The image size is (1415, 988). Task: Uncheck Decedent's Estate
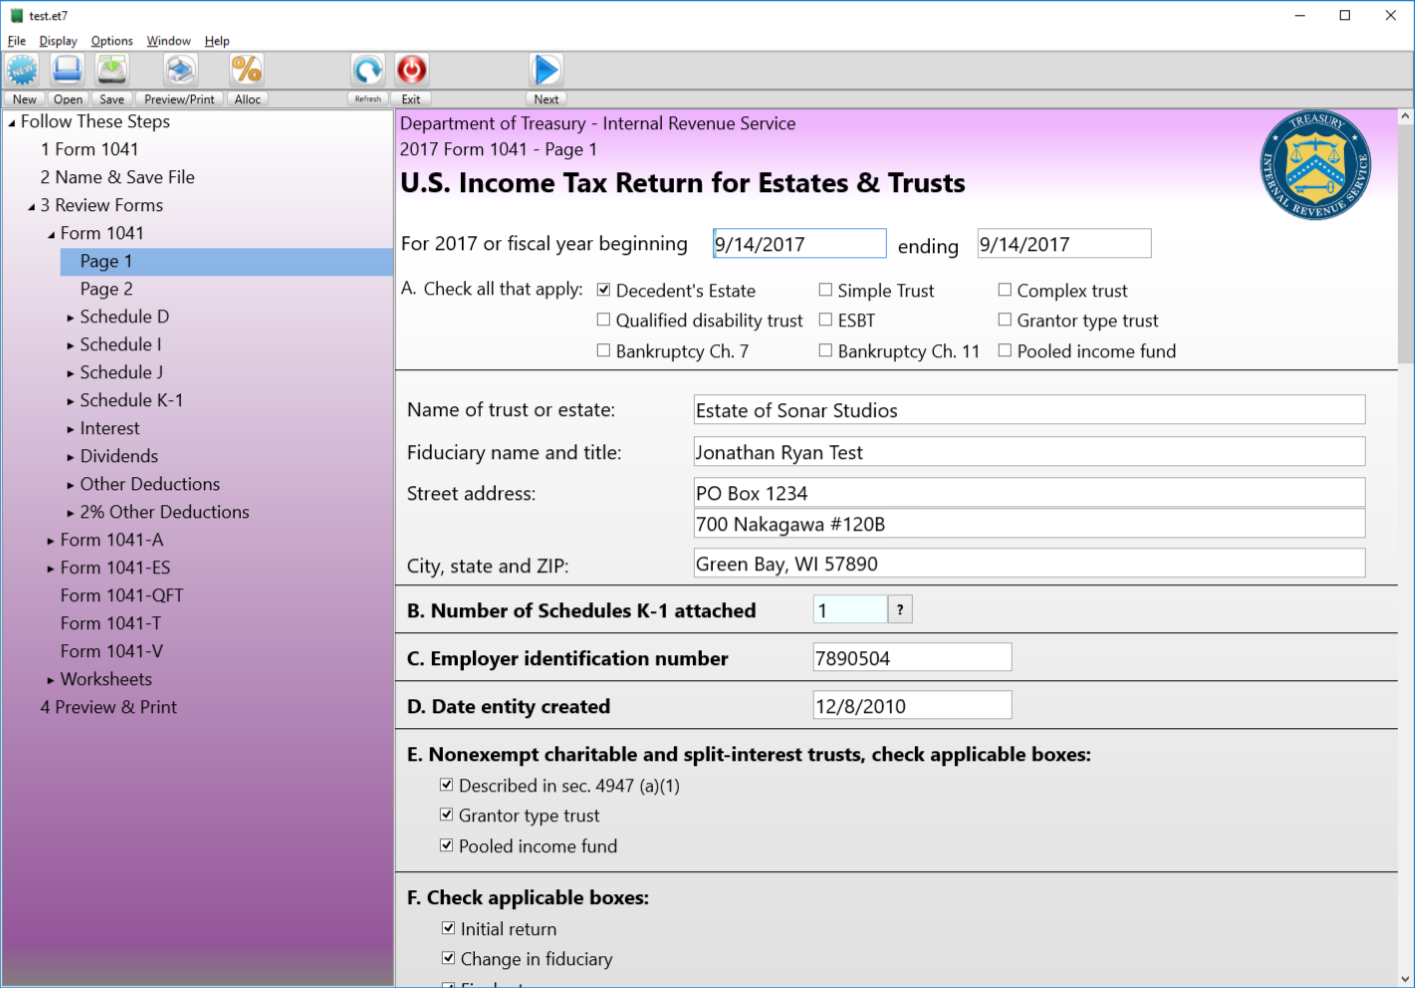pos(603,290)
